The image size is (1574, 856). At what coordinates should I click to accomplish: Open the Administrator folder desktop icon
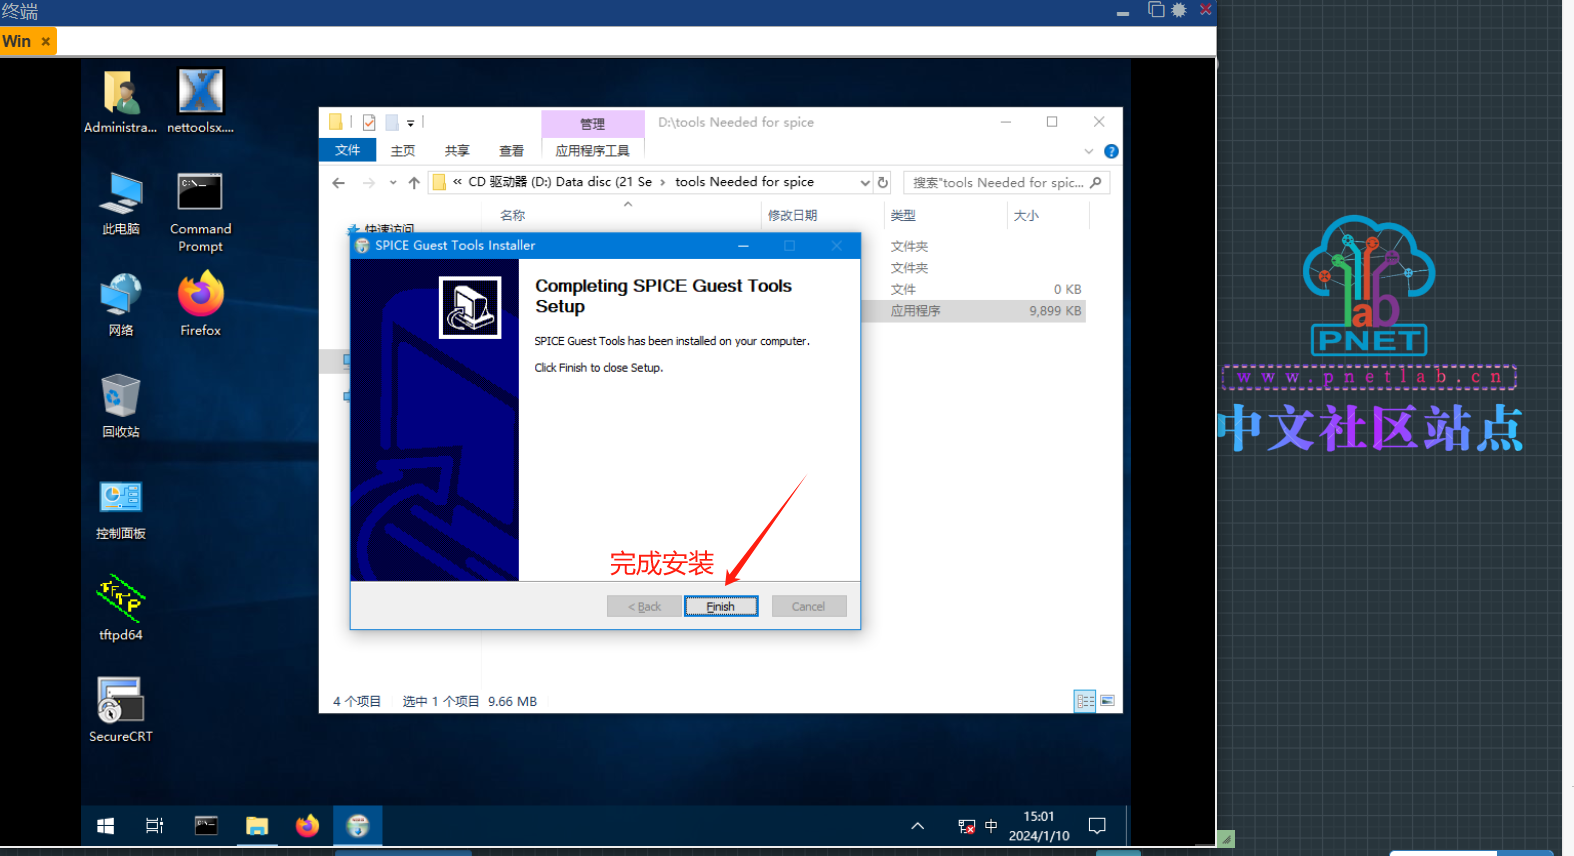pos(121,102)
